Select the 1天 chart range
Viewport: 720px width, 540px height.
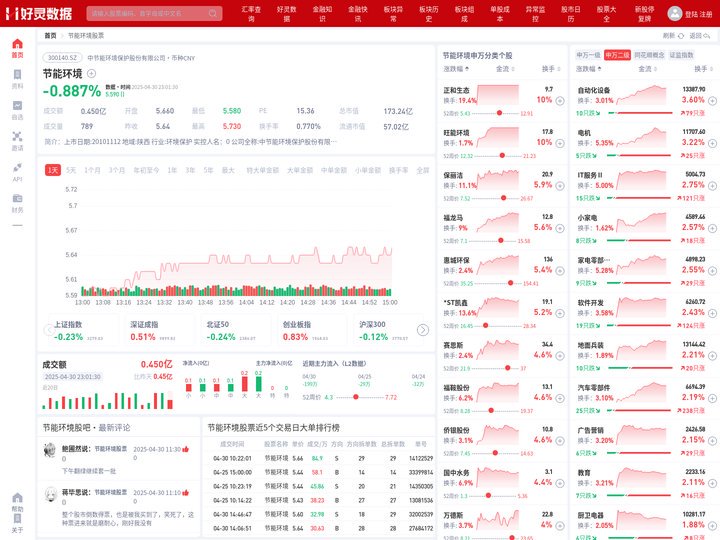[53, 170]
